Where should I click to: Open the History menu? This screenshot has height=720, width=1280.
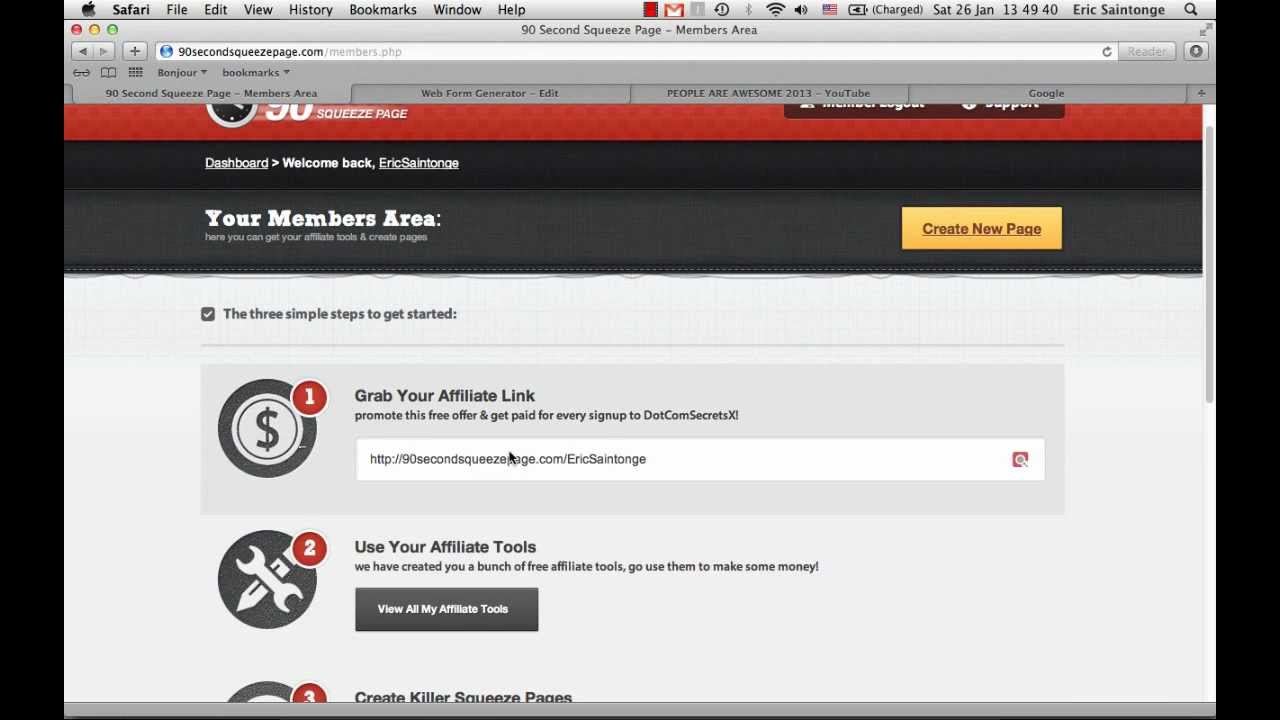[311, 9]
